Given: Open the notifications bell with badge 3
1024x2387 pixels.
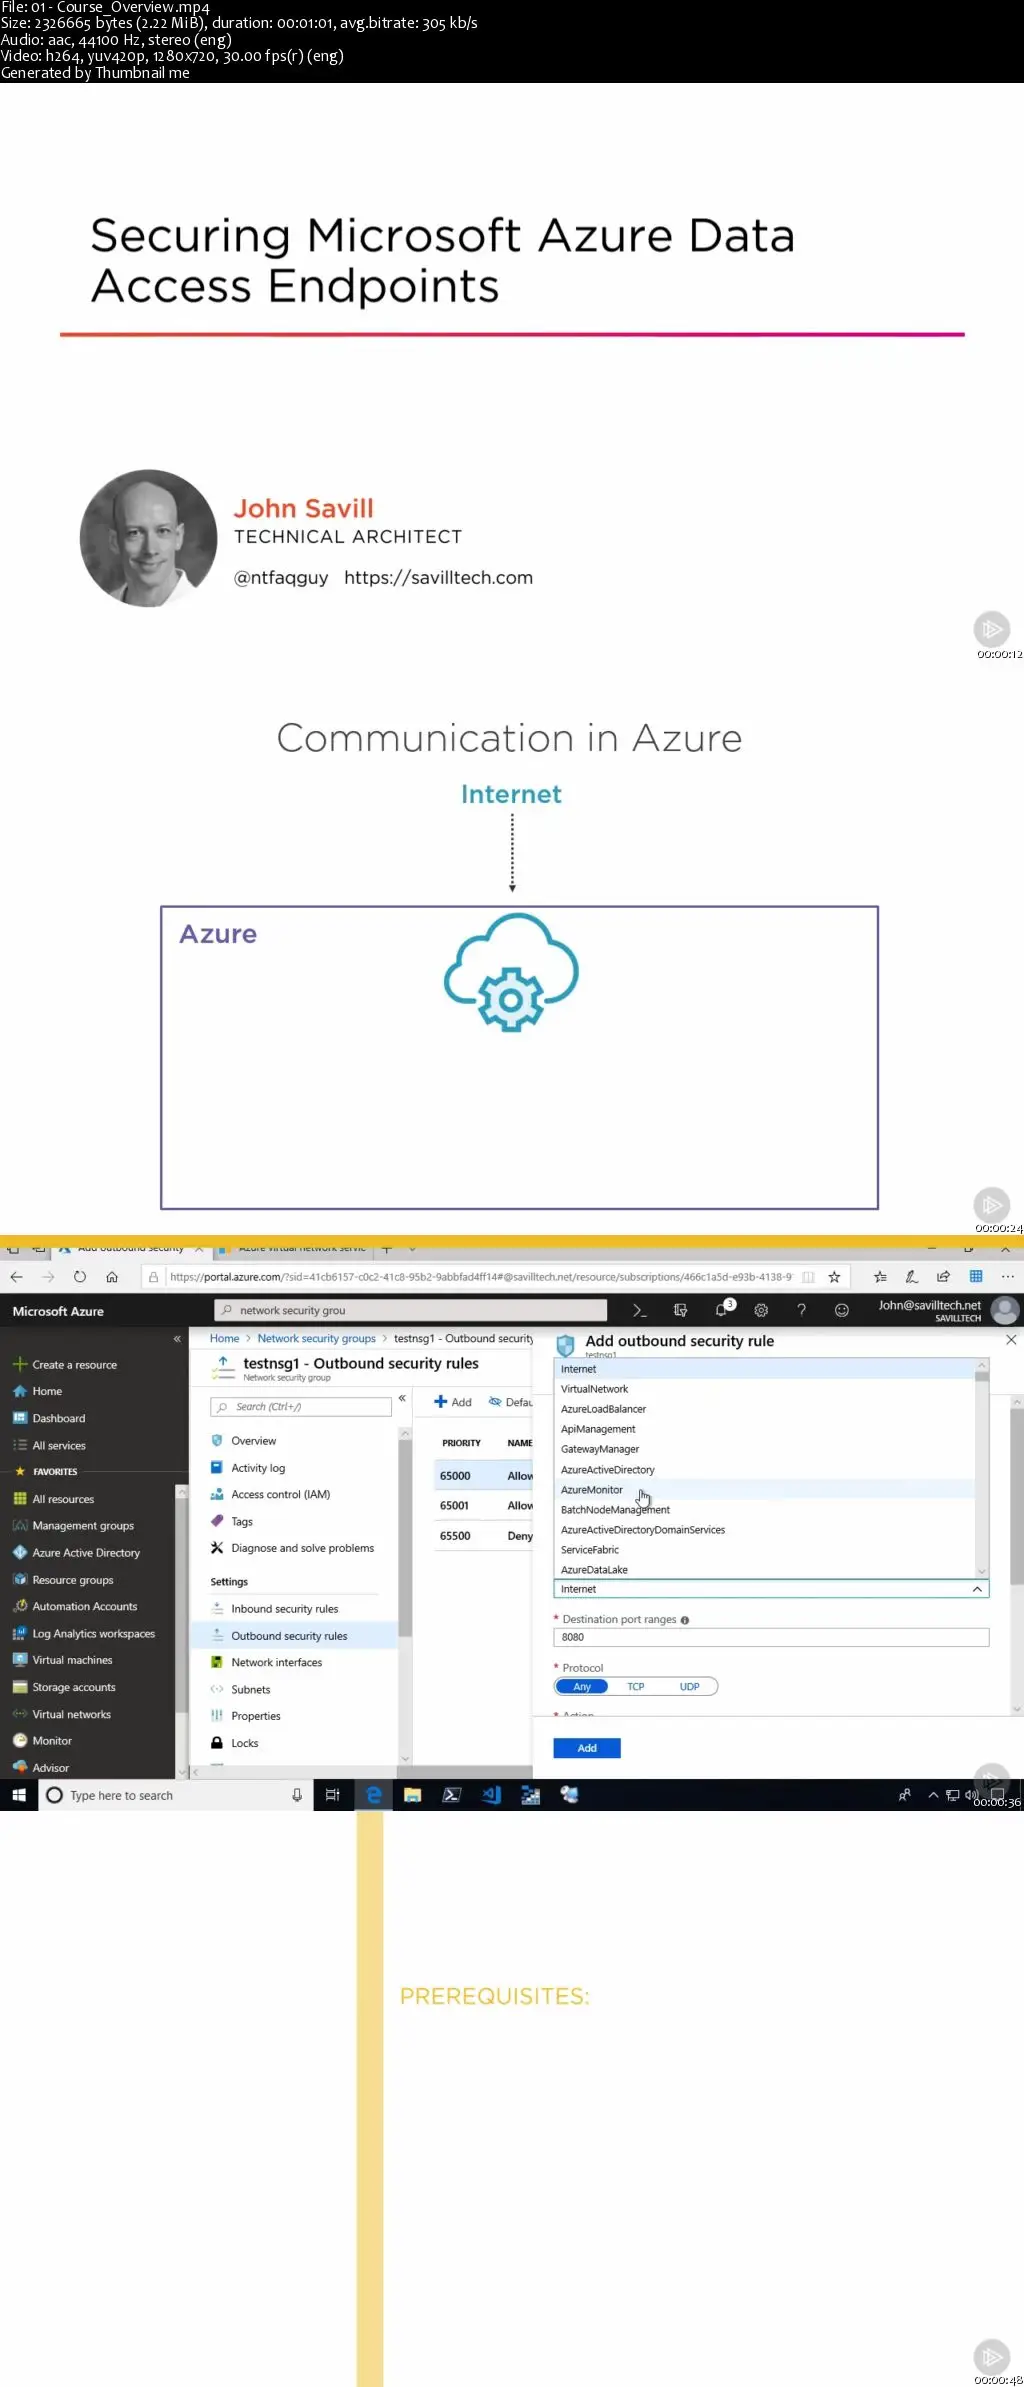Looking at the screenshot, I should pos(722,1309).
